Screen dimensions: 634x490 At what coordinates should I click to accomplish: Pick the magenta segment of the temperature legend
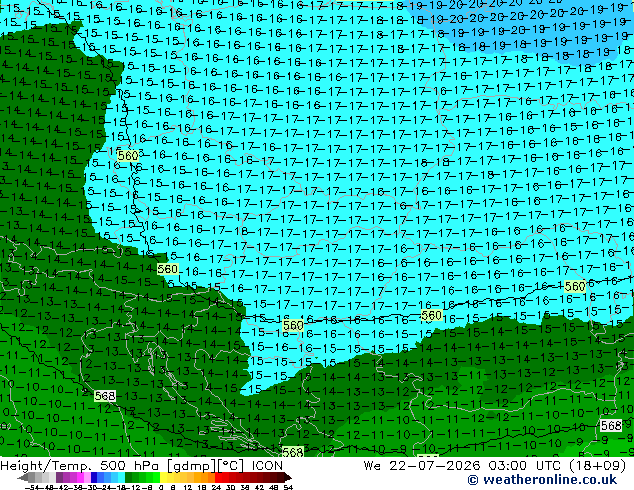pyautogui.click(x=80, y=477)
